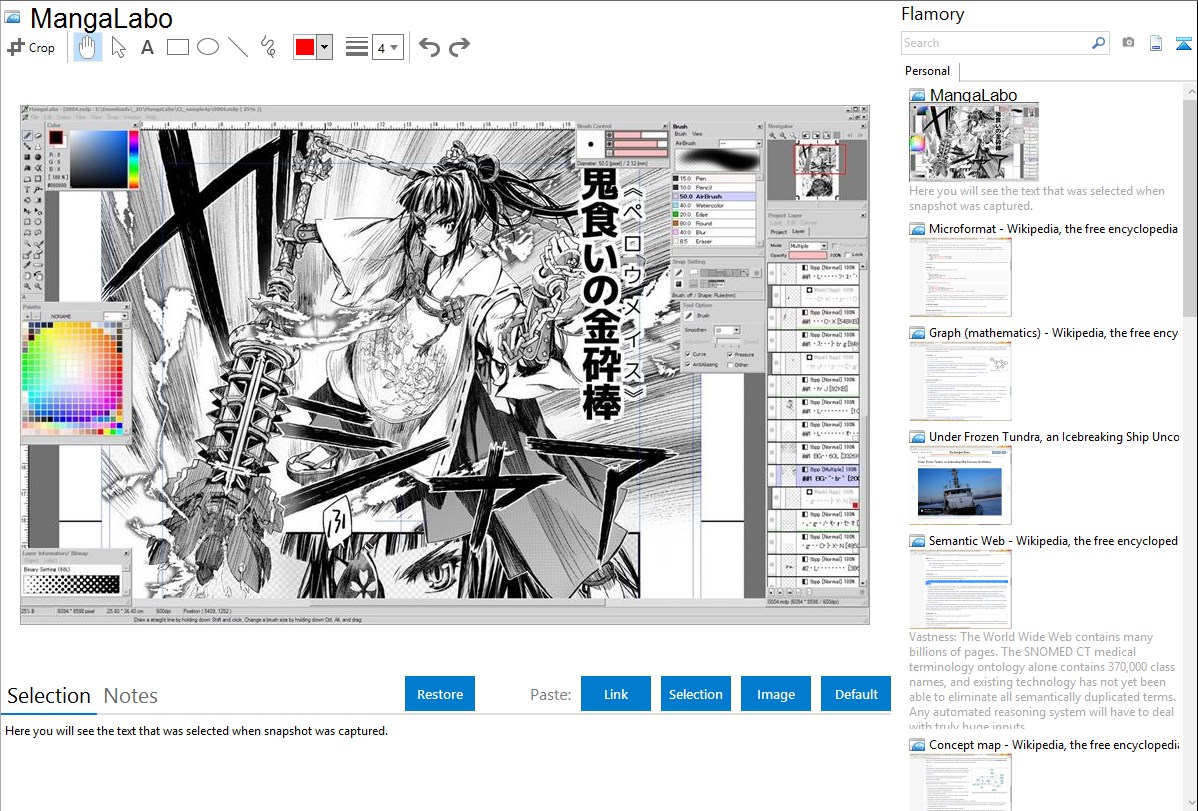Pick the ellipse shape tool
This screenshot has height=811, width=1198.
coord(208,47)
